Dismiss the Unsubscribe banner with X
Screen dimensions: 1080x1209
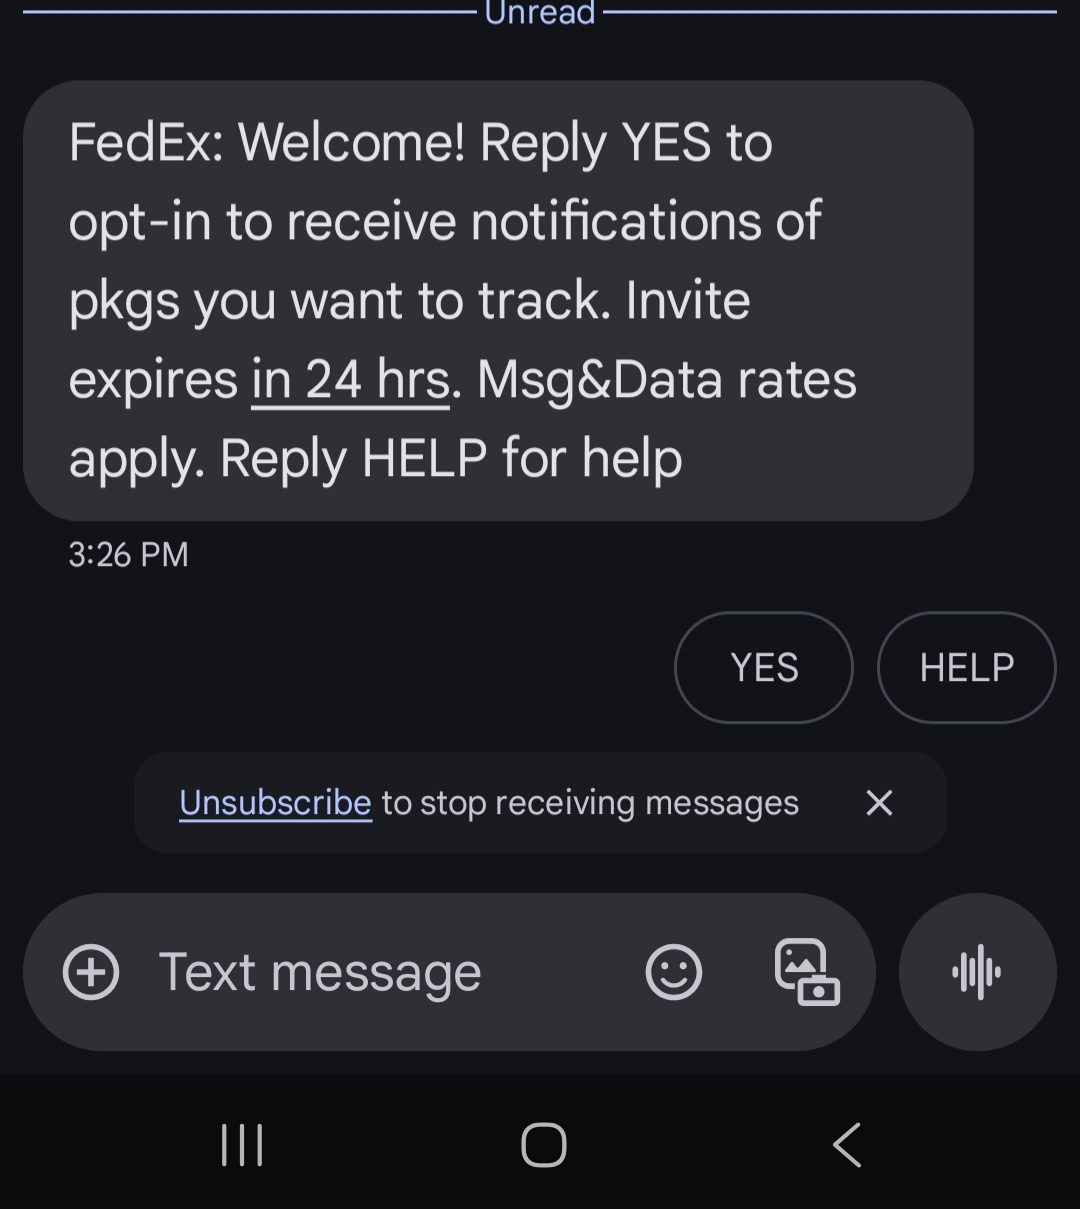point(879,803)
